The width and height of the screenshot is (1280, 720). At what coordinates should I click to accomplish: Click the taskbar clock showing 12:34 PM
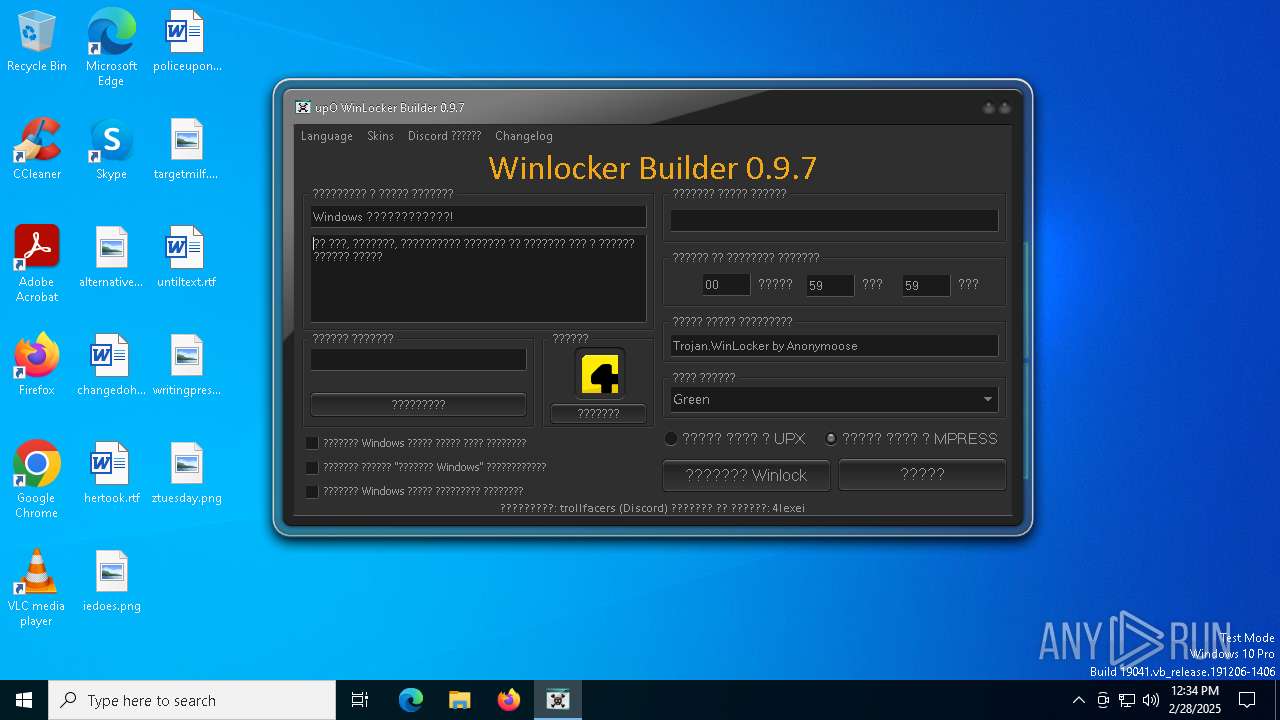[x=1194, y=700]
